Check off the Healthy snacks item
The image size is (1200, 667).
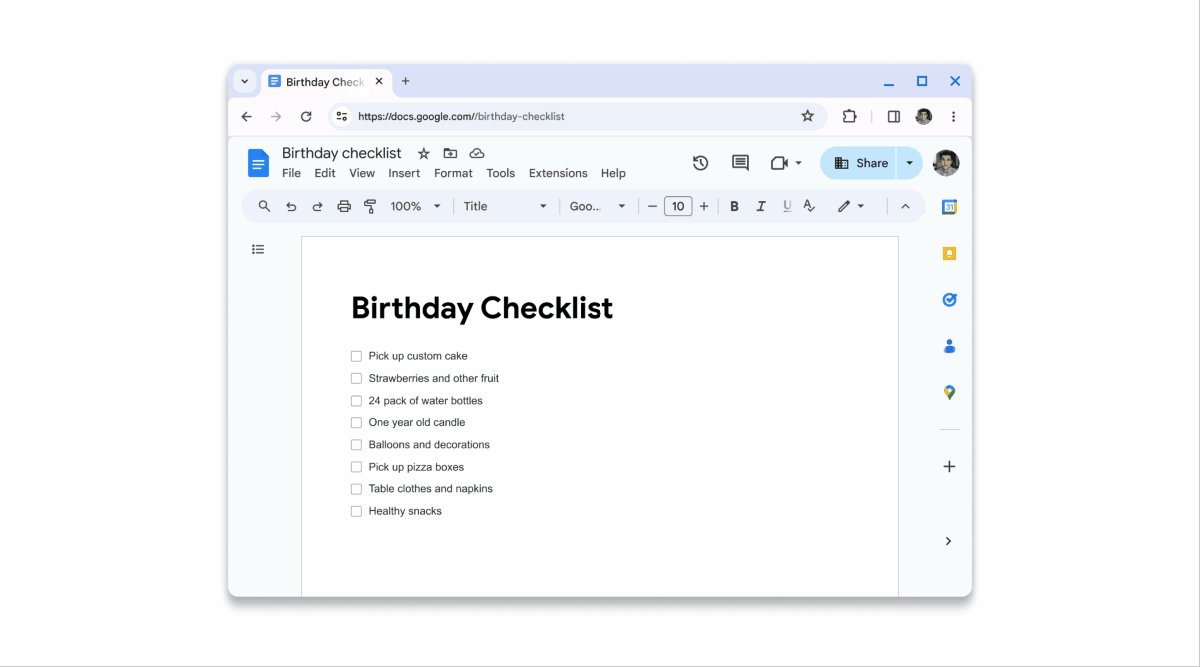click(x=356, y=511)
